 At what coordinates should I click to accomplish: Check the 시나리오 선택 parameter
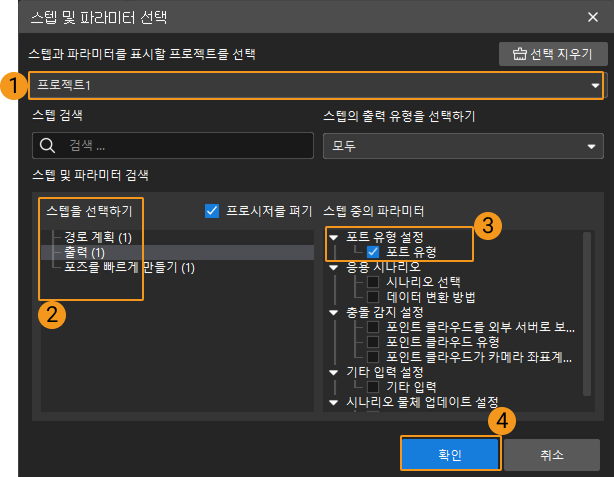[373, 282]
